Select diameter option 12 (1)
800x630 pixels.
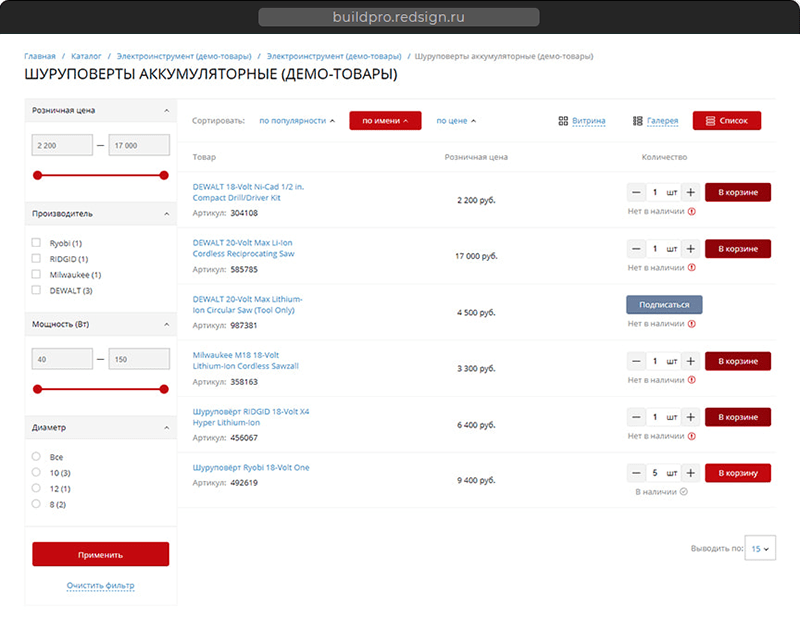(36, 488)
